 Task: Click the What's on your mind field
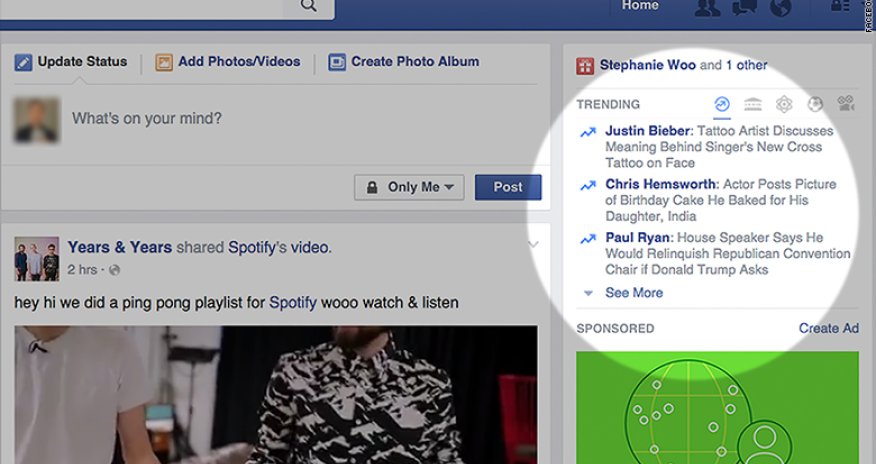coord(300,119)
